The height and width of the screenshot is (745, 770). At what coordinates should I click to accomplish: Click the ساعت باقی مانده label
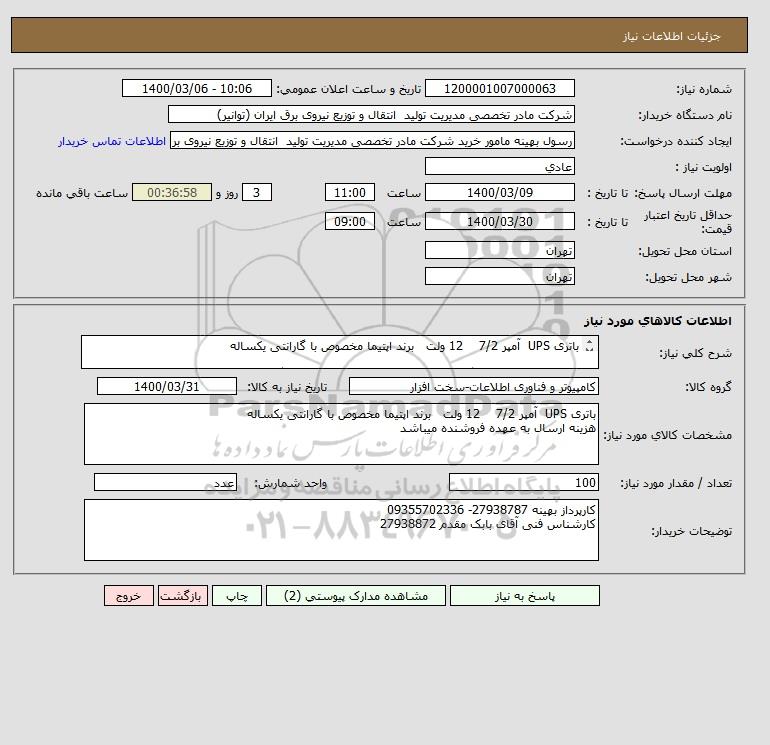point(82,193)
